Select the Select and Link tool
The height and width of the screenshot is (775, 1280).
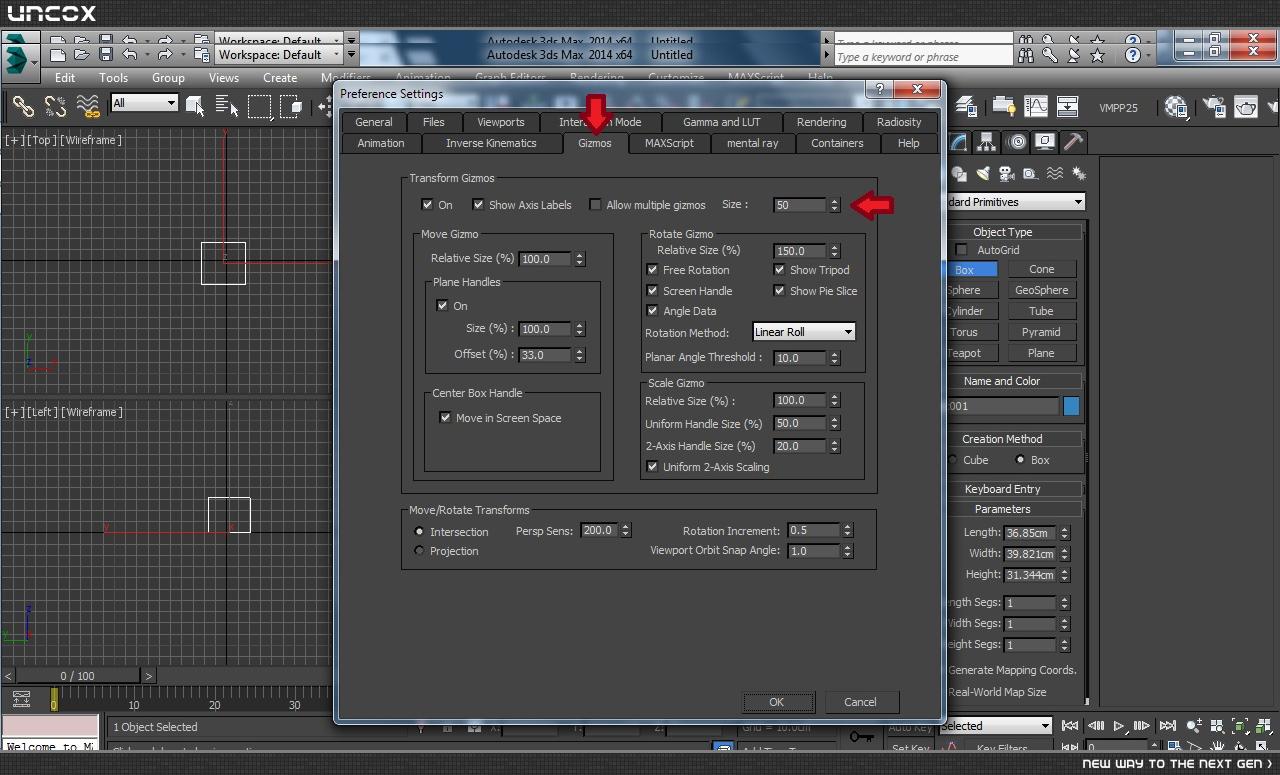(22, 106)
